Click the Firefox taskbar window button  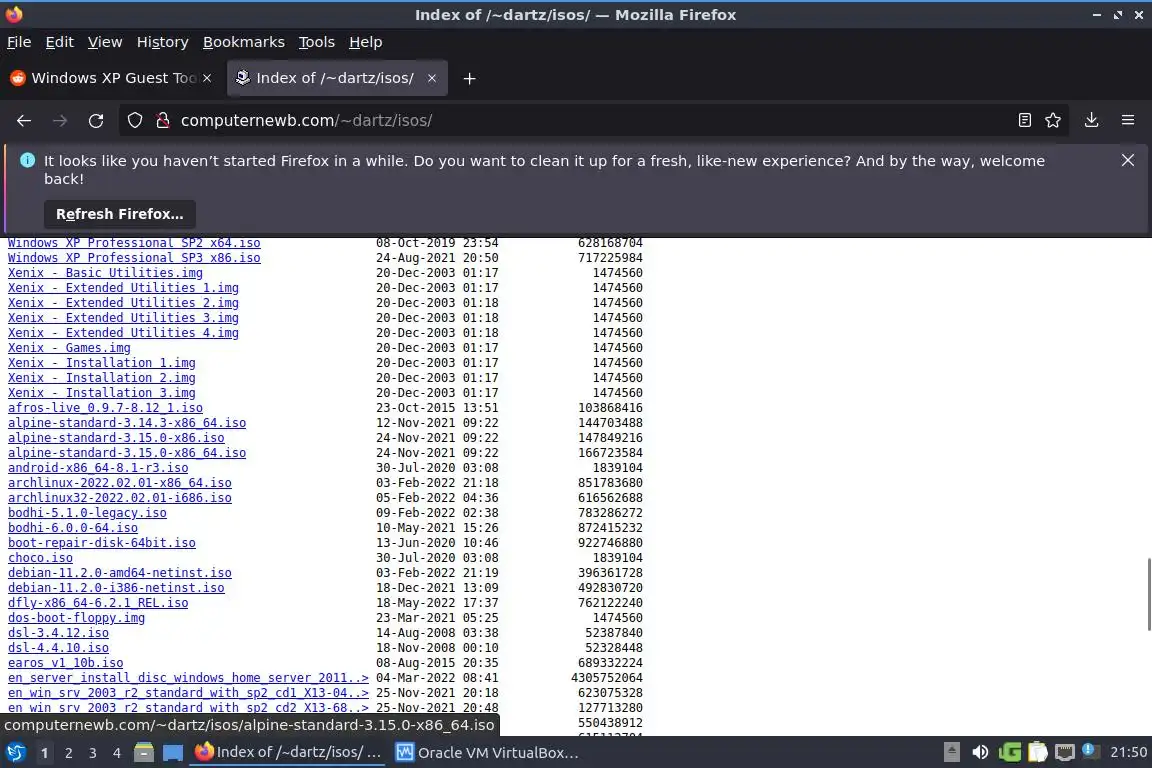(288, 753)
